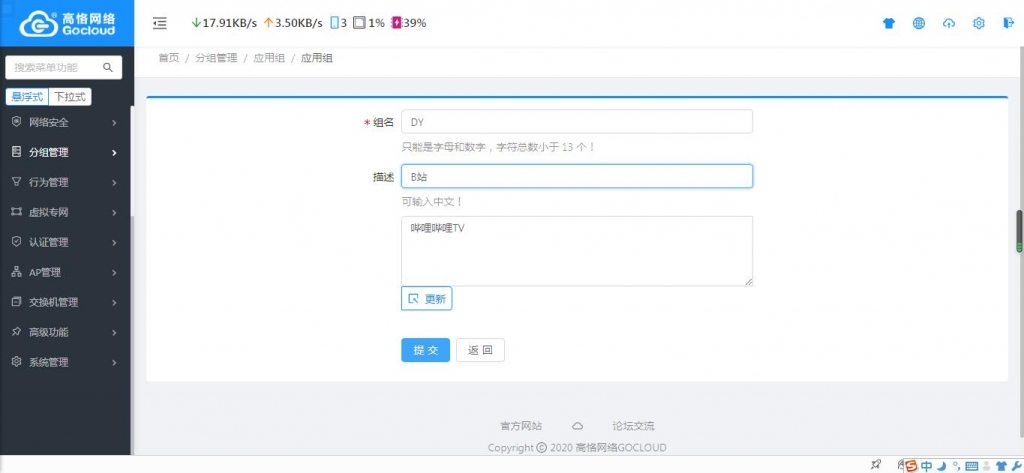
Task: Expand the 行为管理 menu
Action: [x=64, y=182]
